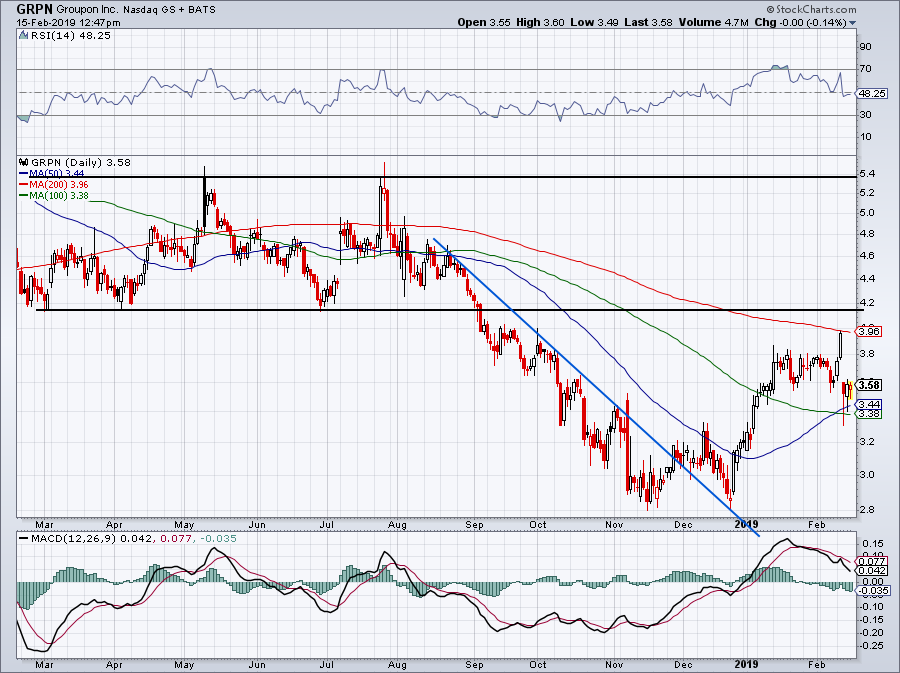Click the Aug label on the price chart date axis
900x673 pixels.
397,525
